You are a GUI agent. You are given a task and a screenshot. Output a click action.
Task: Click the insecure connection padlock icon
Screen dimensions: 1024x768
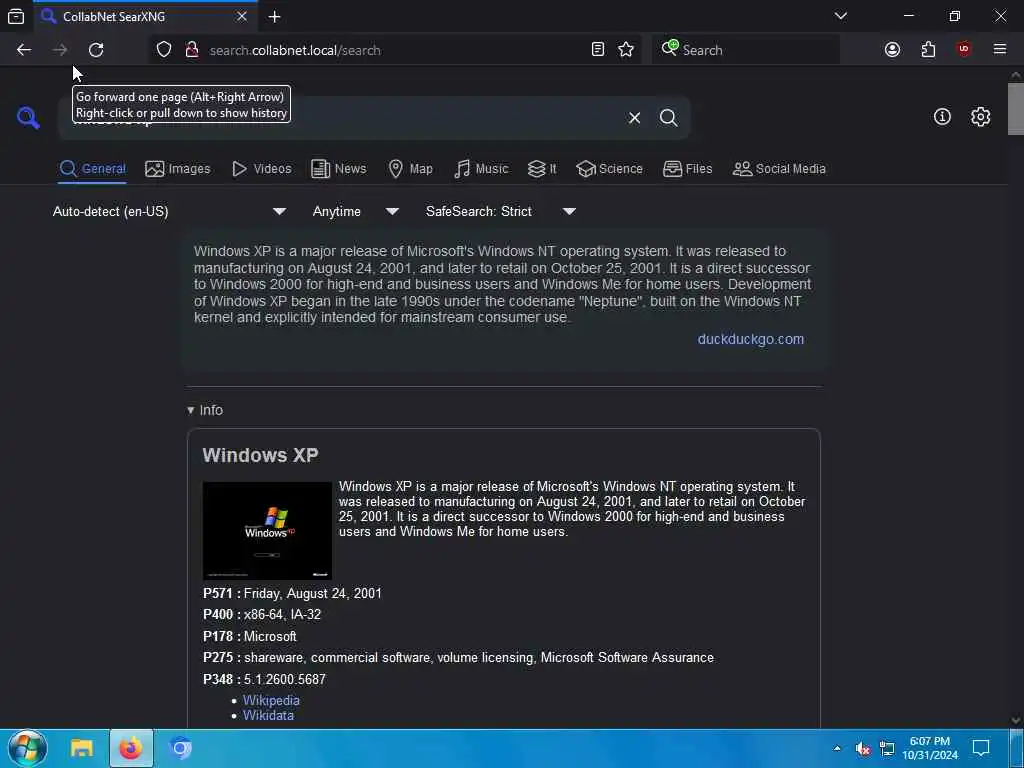pyautogui.click(x=192, y=50)
